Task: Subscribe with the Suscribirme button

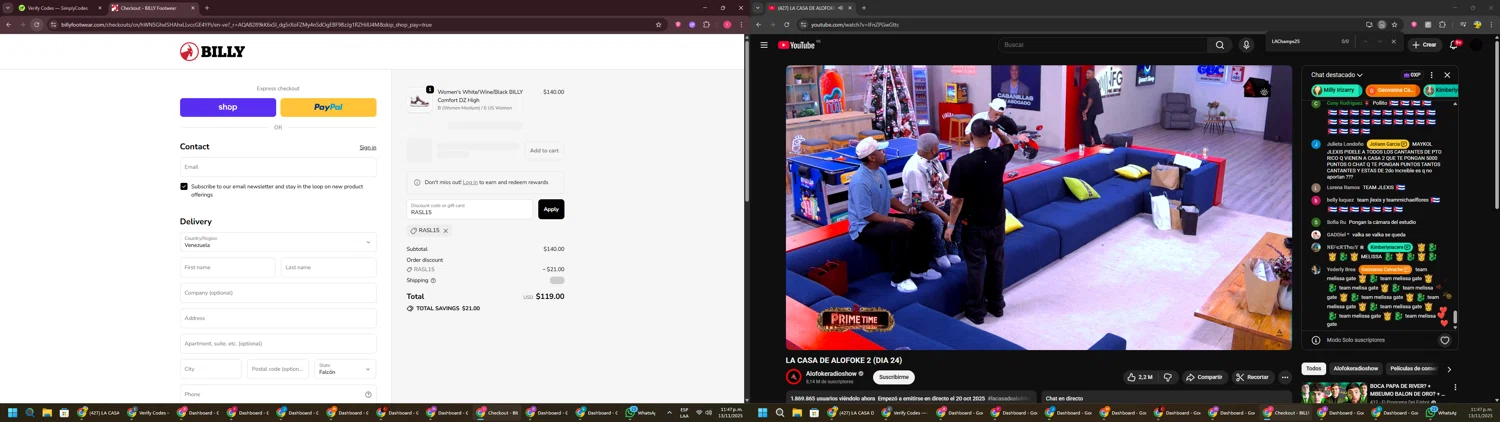Action: 894,377
